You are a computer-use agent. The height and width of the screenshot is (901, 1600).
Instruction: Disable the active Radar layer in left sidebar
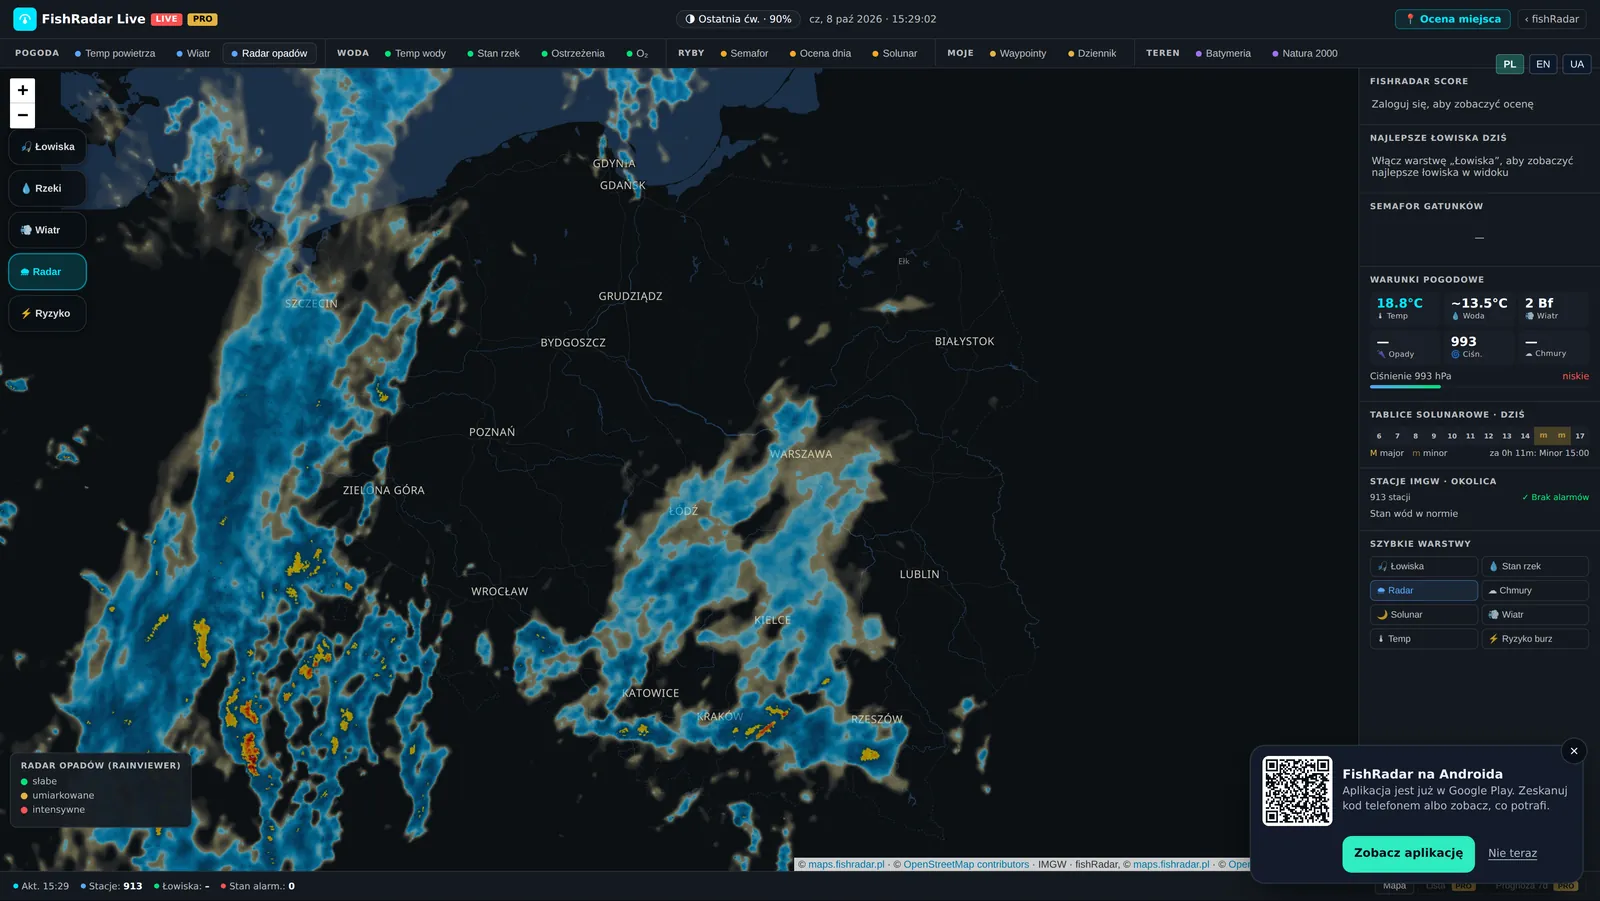47,272
